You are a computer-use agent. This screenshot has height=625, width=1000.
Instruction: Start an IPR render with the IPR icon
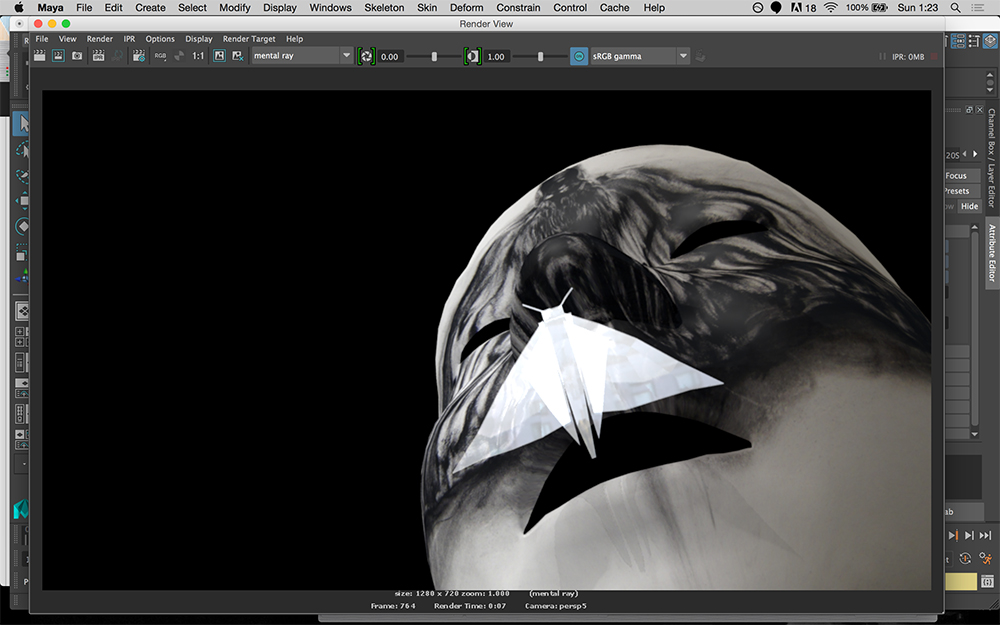click(x=98, y=56)
